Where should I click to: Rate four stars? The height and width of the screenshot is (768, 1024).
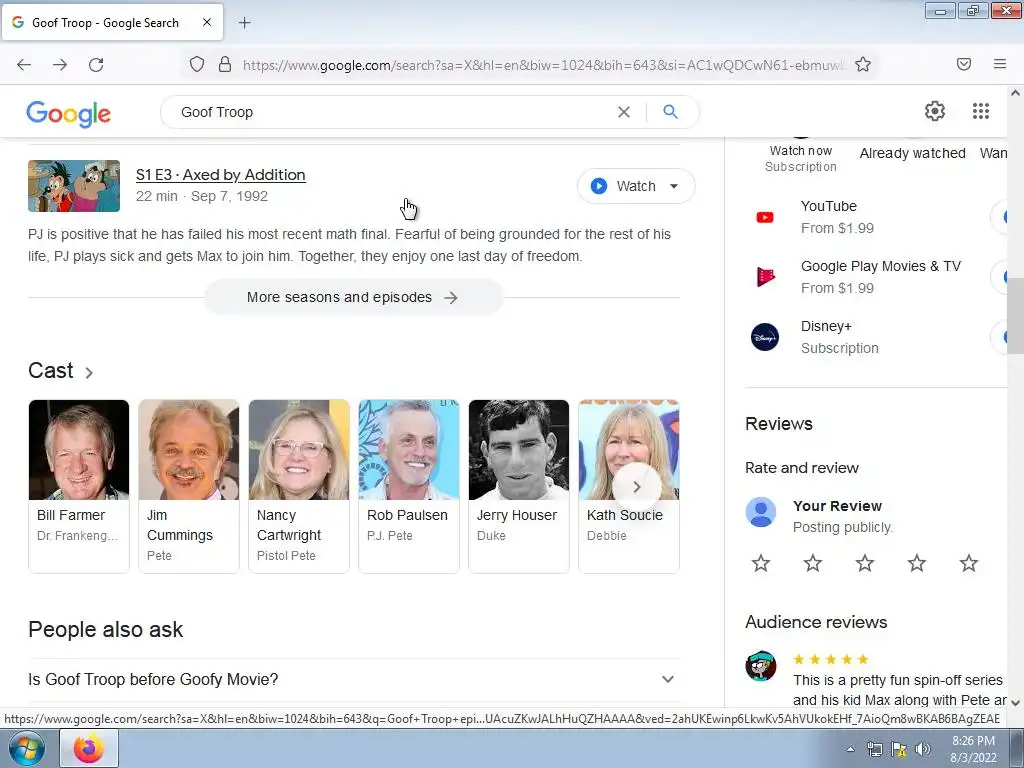tap(917, 563)
